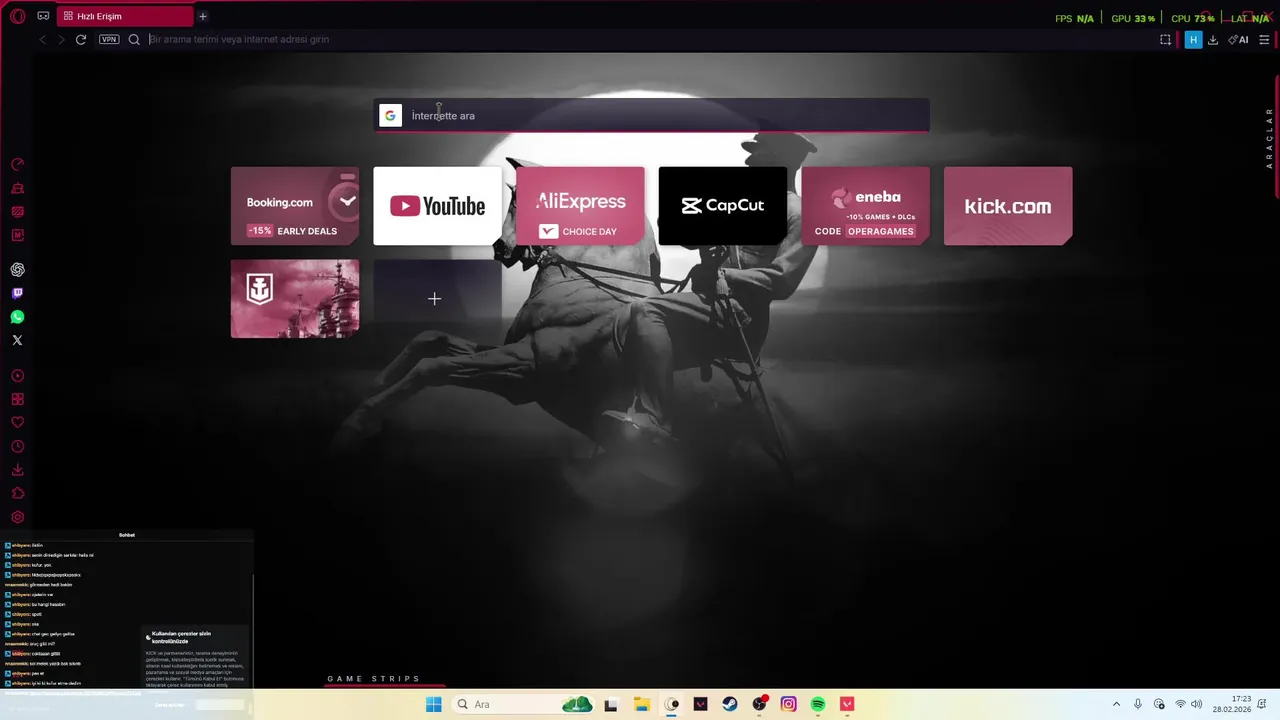Click the taskbar Ara search box
Image resolution: width=1280 pixels, height=720 pixels.
coord(522,704)
